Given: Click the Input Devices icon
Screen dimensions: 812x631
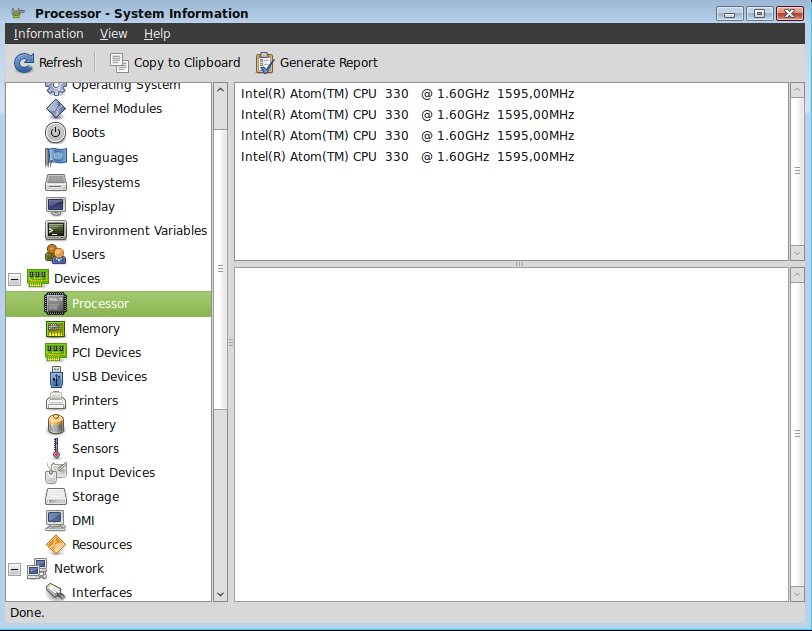Looking at the screenshot, I should (x=55, y=472).
